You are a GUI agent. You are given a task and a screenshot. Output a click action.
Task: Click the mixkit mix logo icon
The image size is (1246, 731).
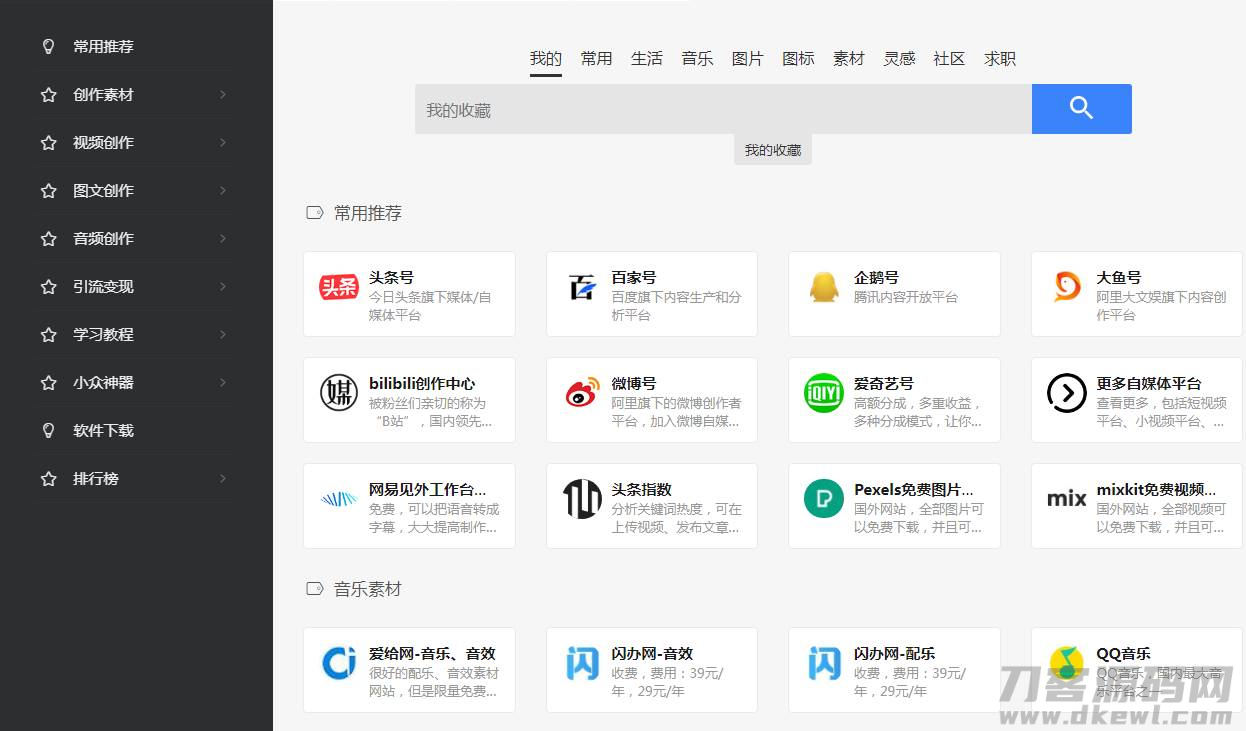tap(1067, 499)
